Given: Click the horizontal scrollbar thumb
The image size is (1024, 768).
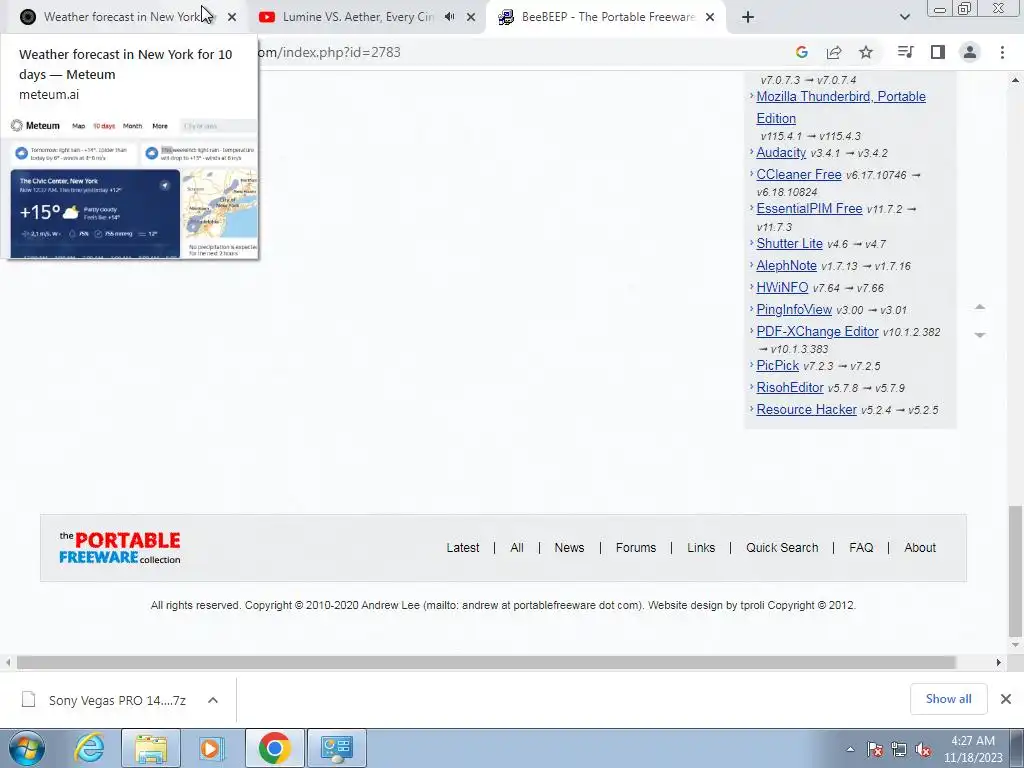Looking at the screenshot, I should point(486,663).
